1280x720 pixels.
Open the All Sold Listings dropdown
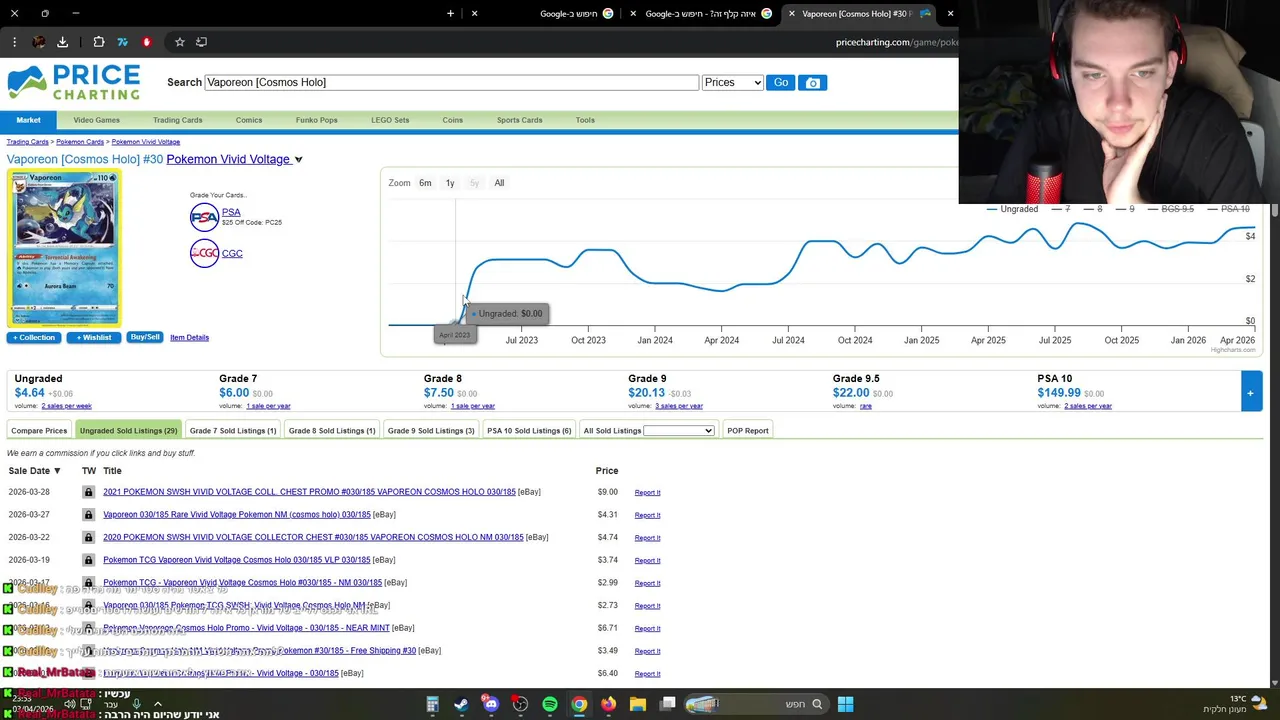[678, 431]
